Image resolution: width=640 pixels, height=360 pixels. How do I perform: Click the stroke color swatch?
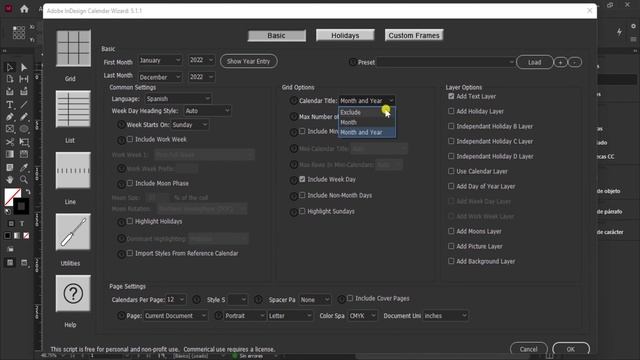coord(21,206)
